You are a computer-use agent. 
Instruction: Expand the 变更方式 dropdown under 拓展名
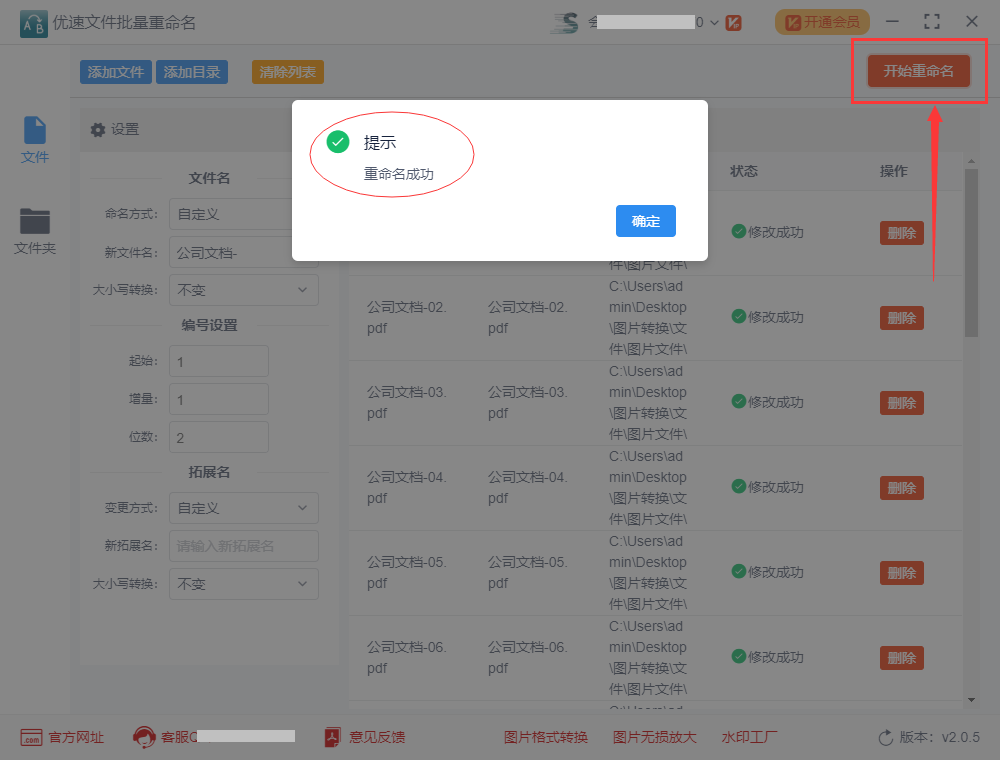pyautogui.click(x=243, y=508)
